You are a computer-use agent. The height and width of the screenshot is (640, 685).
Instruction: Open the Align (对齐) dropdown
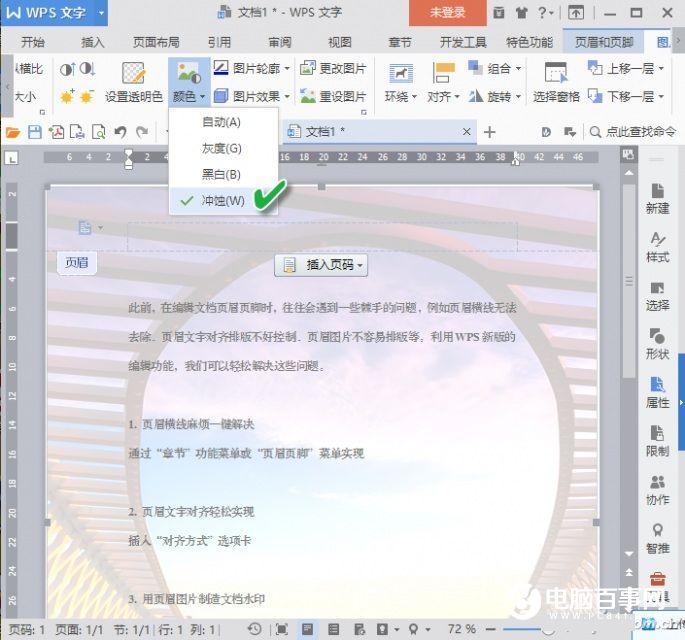pyautogui.click(x=443, y=82)
